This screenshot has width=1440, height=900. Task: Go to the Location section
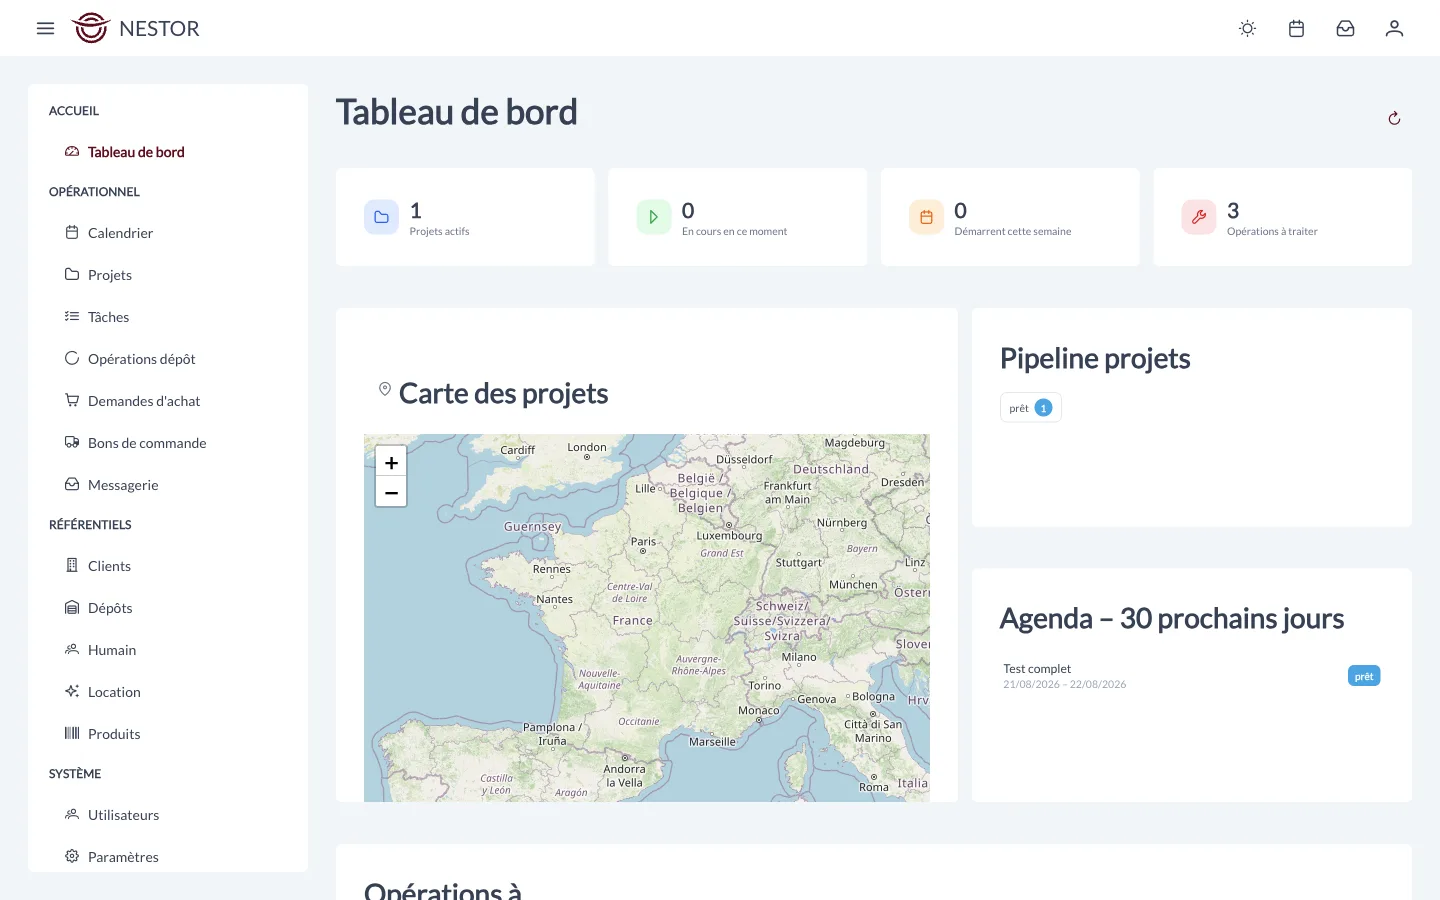[x=114, y=692]
